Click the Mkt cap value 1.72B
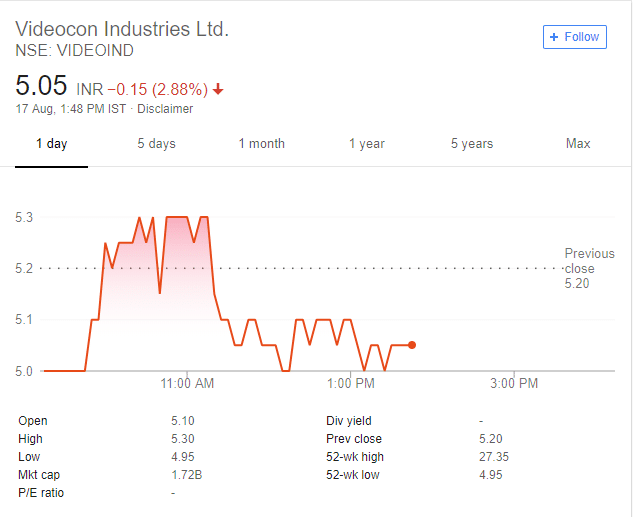Viewport: 633px width, 517px height. coord(187,475)
